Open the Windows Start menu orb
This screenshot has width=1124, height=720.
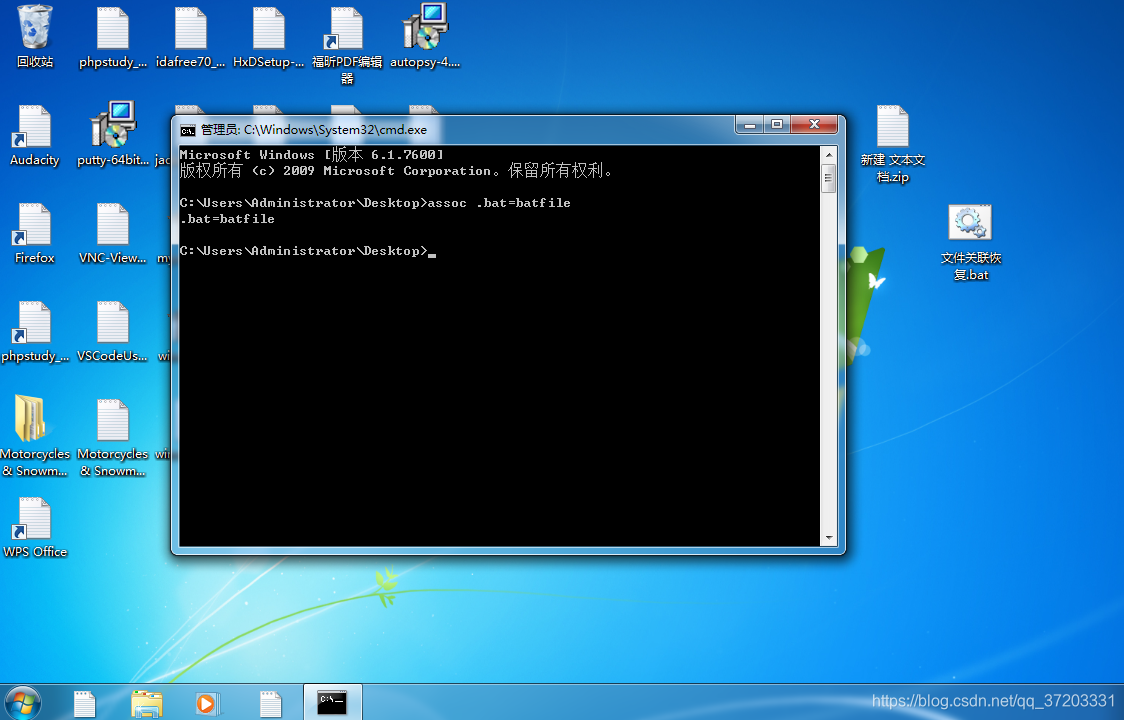(22, 703)
